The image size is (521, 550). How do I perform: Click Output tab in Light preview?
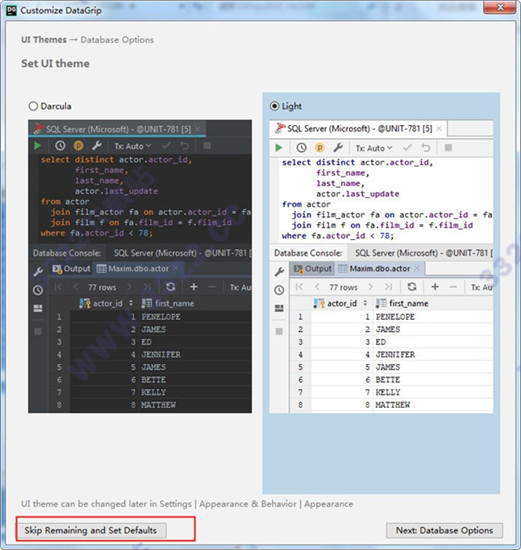313,269
